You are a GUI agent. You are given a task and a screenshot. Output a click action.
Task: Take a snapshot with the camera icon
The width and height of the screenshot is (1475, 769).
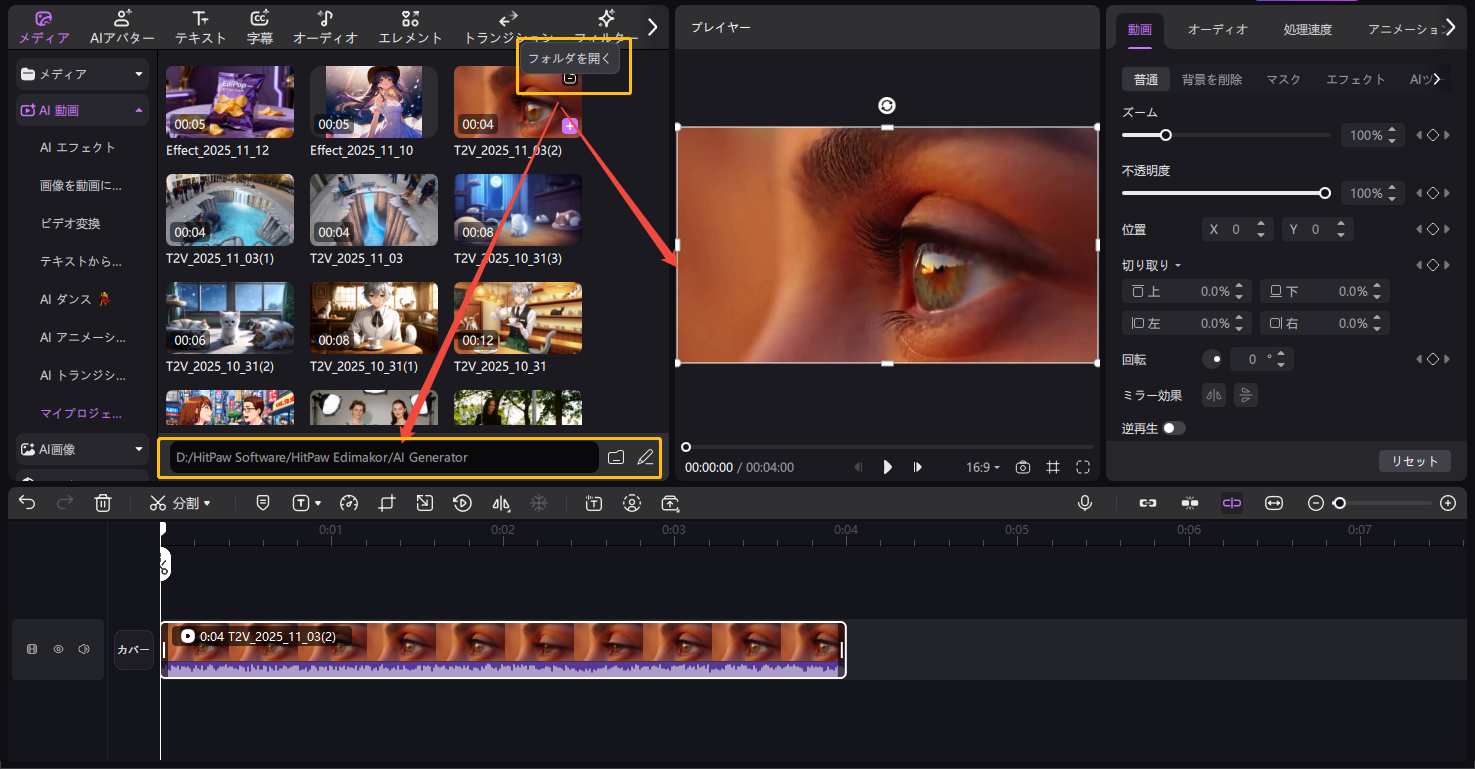[x=1022, y=467]
